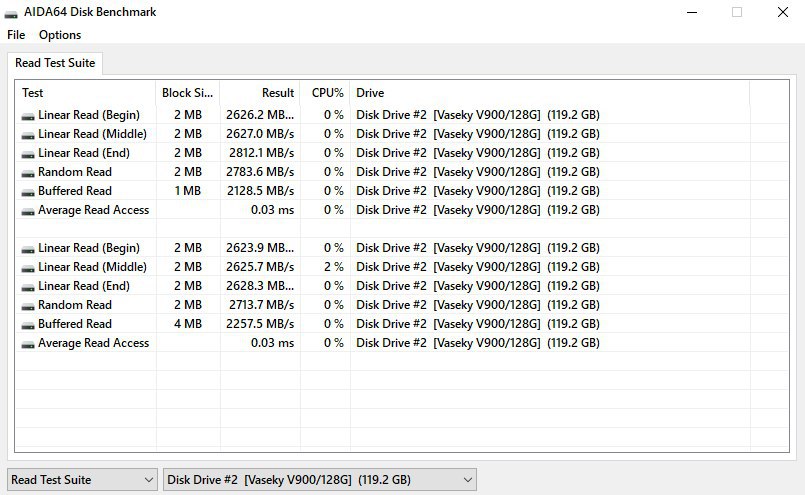The height and width of the screenshot is (495, 805).
Task: Click Drive cell text in the 2257.5 MB/s row
Action: (x=478, y=323)
